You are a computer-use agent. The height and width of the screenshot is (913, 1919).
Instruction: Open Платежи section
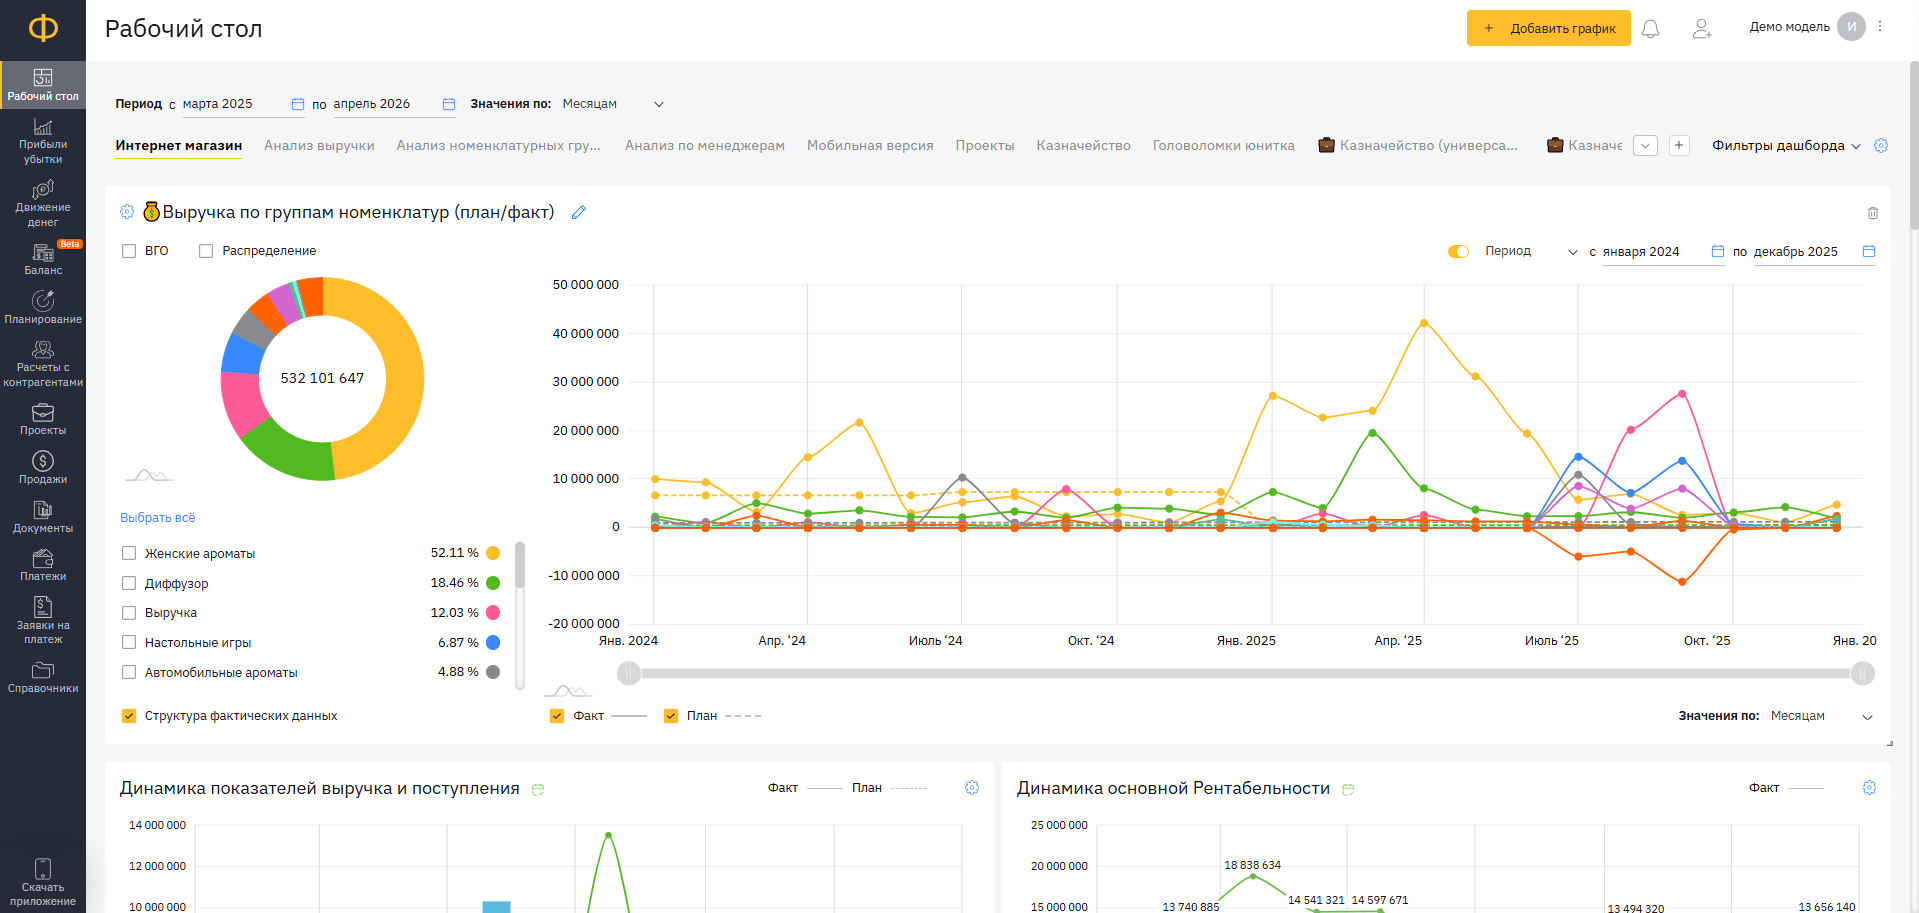click(x=43, y=565)
